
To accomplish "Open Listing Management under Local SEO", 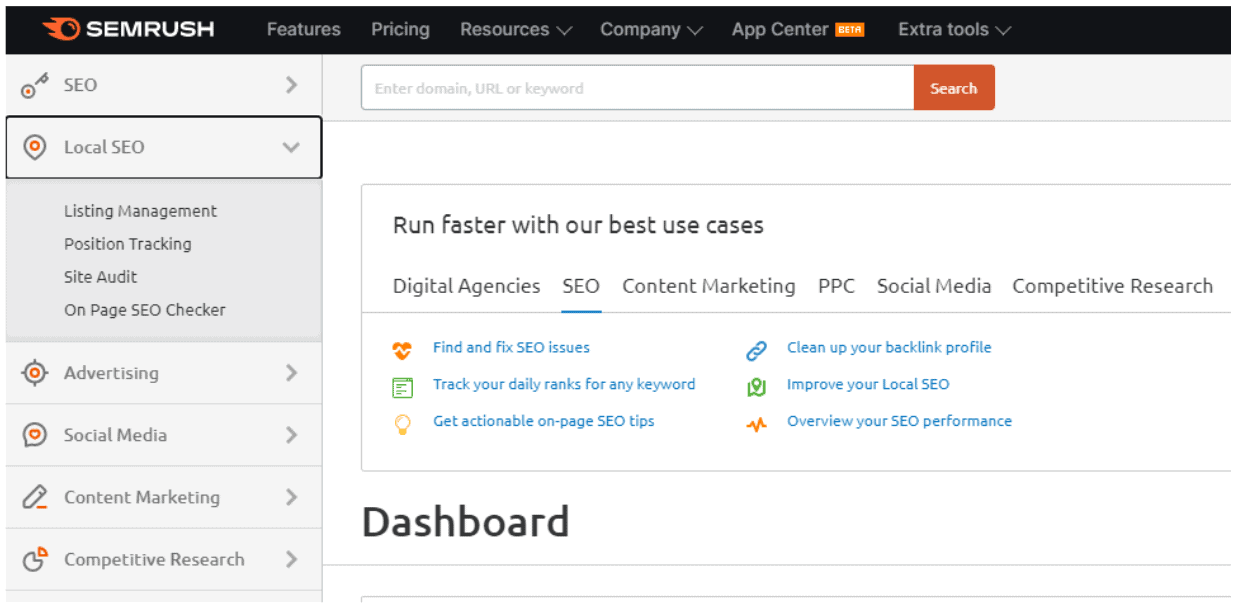I will (140, 211).
